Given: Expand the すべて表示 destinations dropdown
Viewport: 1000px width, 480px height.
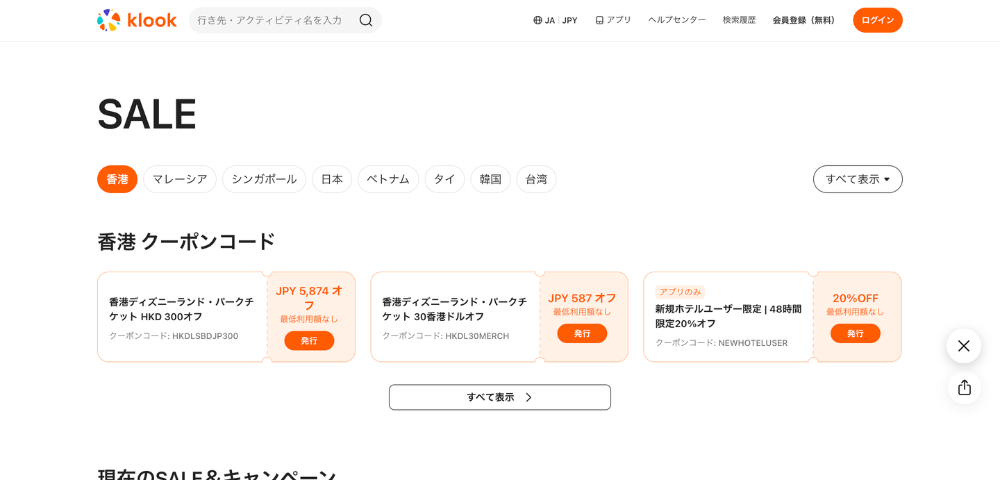Looking at the screenshot, I should click(x=858, y=179).
